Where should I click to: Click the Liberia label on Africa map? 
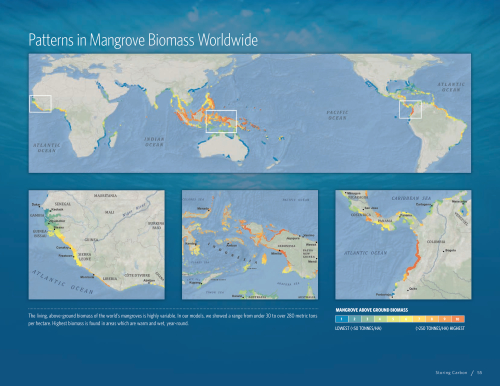coord(110,278)
